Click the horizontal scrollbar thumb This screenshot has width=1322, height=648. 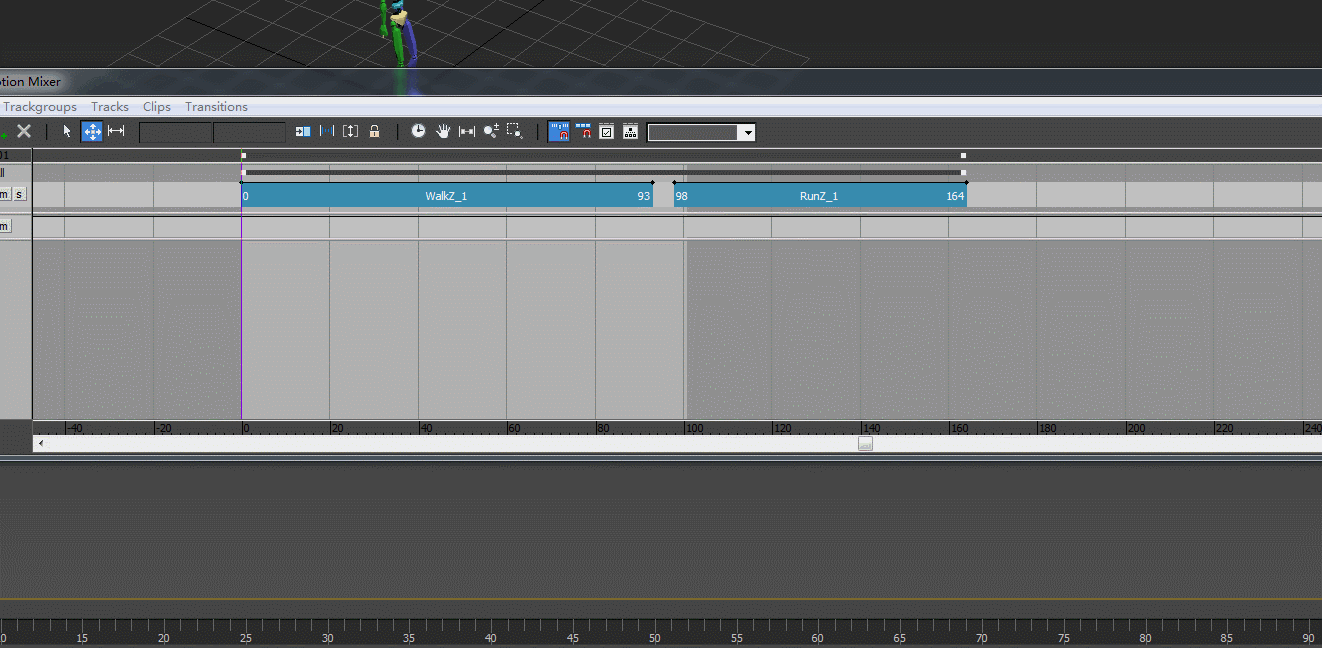coord(865,443)
